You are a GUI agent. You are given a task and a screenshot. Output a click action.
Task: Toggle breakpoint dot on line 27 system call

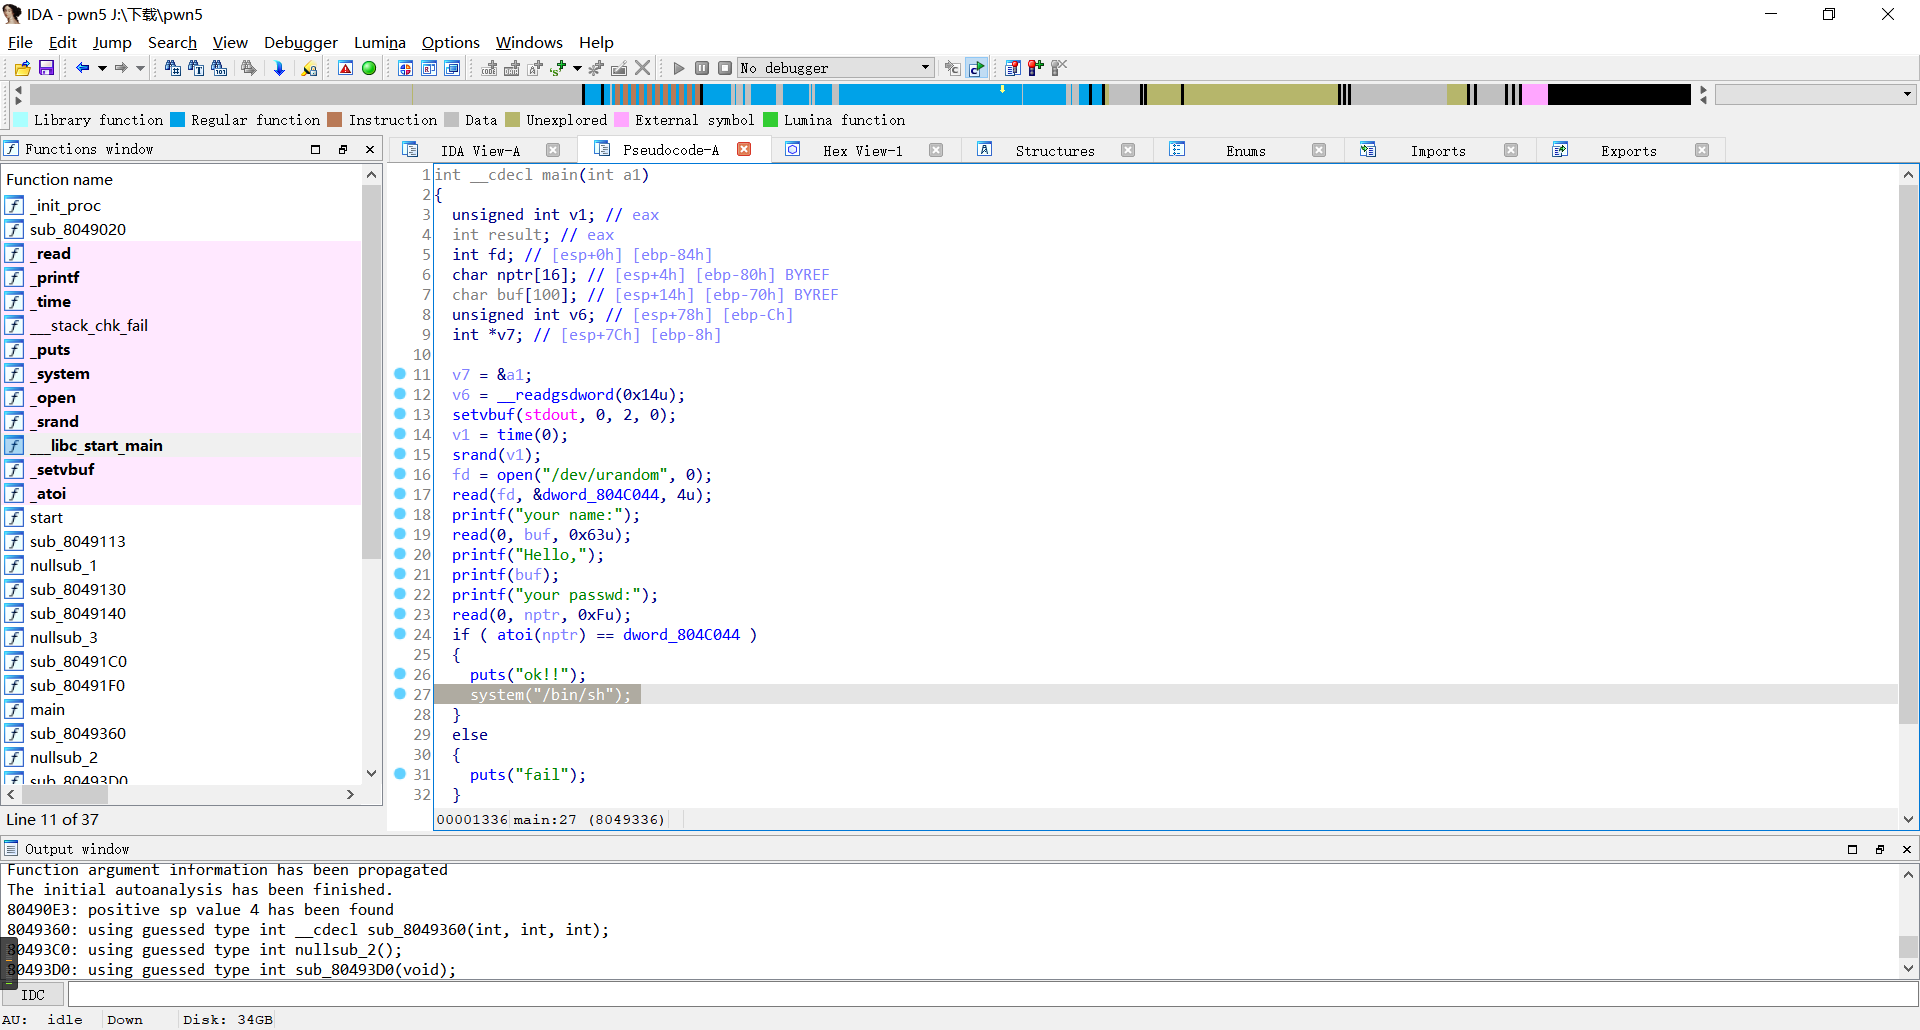click(x=400, y=694)
